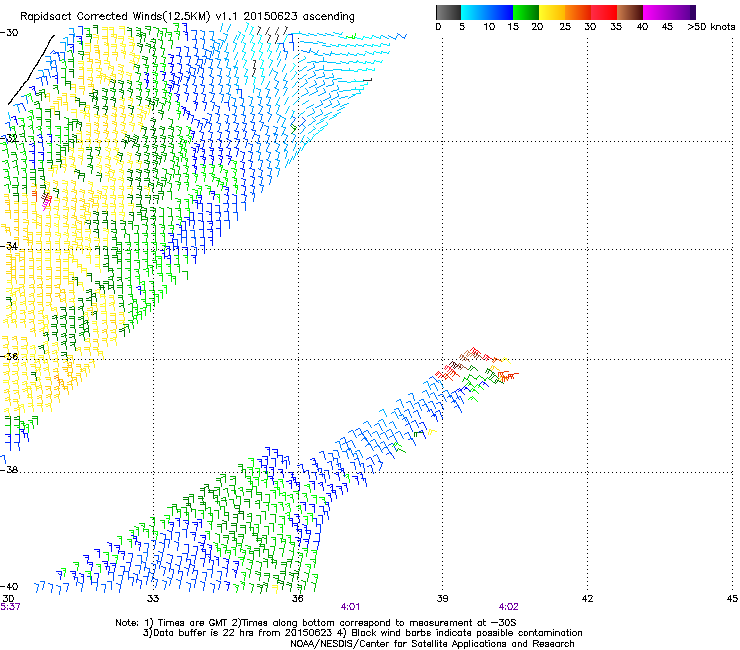Select the yellow 20–25 knots legend segment
Viewport: 740px width, 650px height.
tap(552, 12)
